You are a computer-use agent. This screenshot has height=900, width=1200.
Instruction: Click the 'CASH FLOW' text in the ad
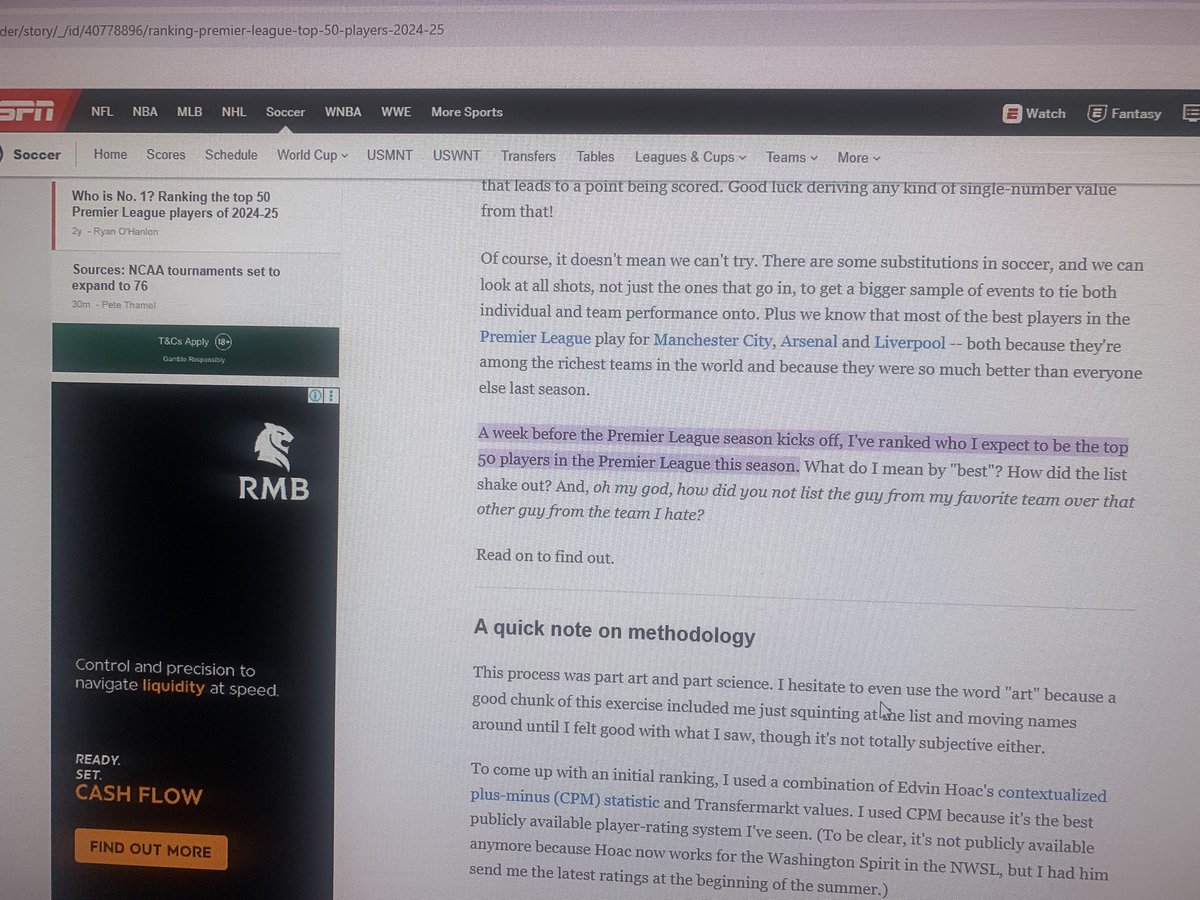click(139, 796)
